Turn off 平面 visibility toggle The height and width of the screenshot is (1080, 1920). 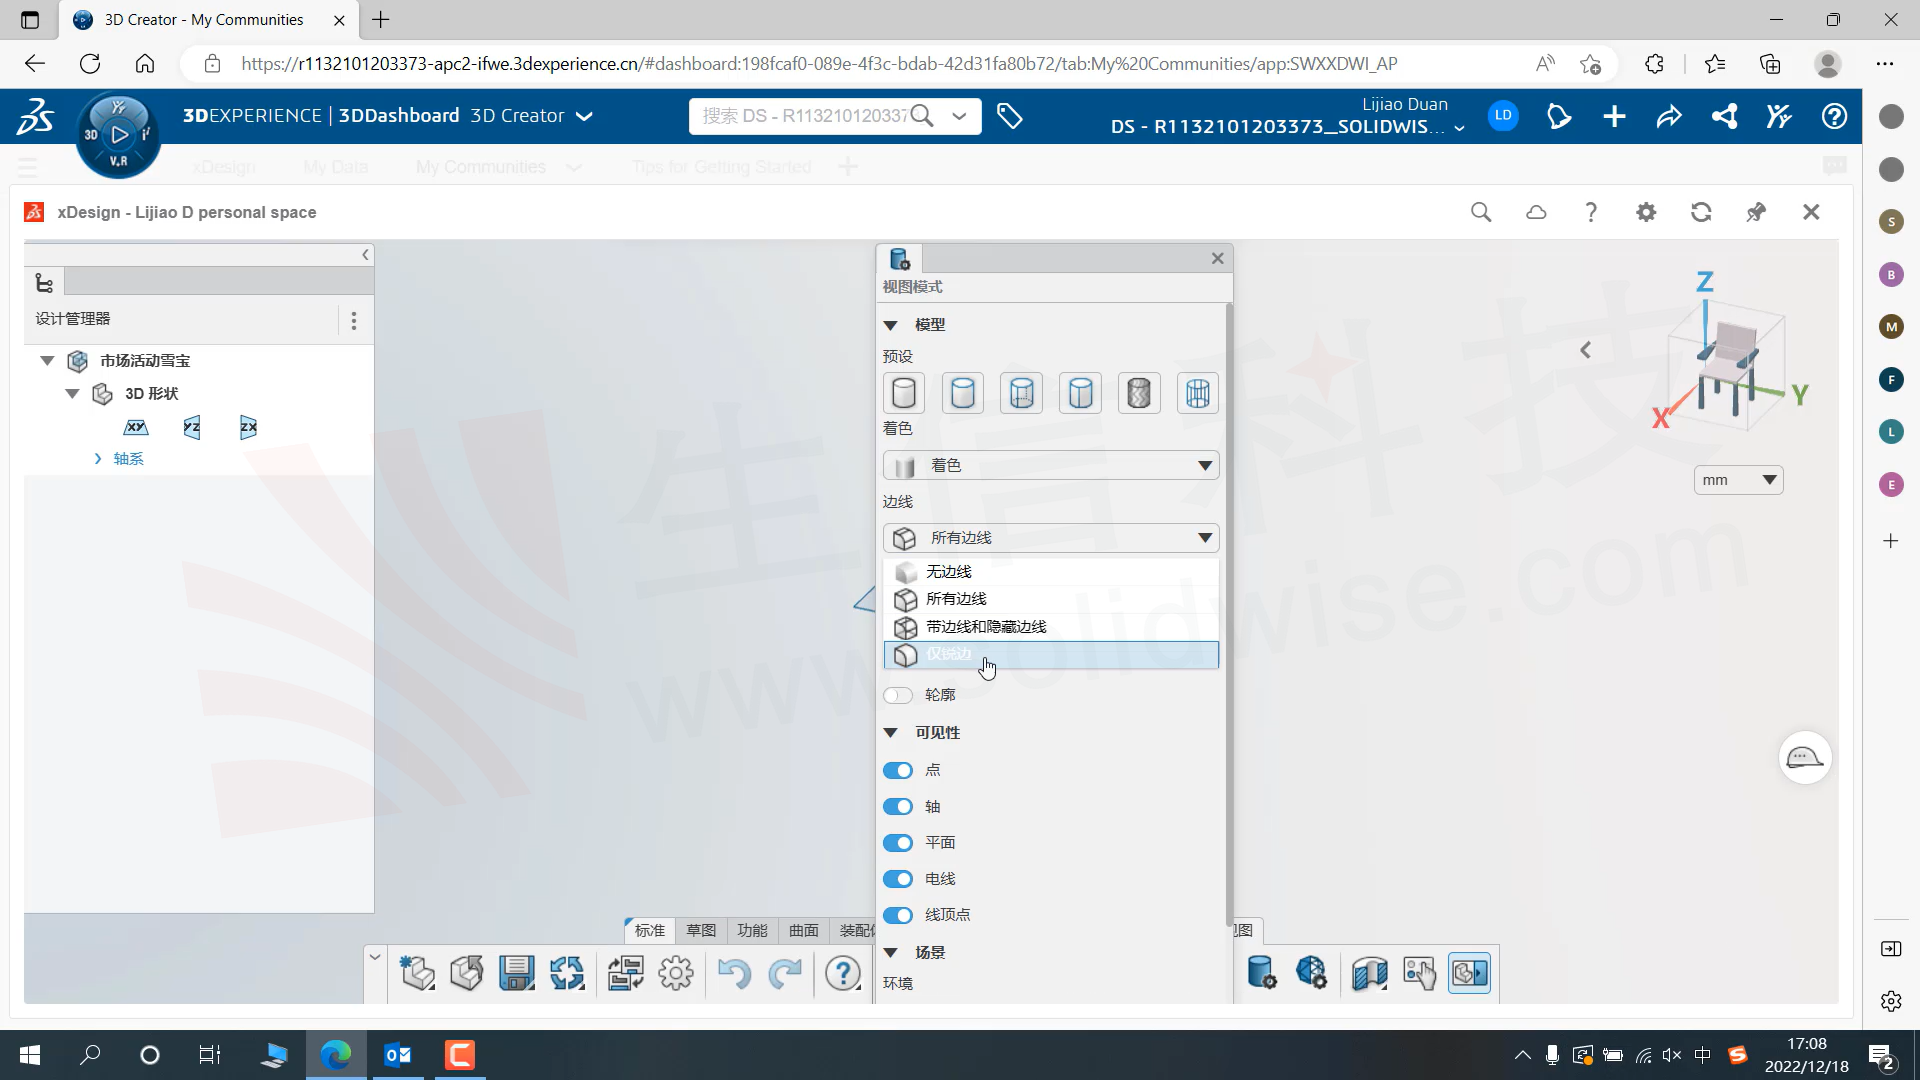(x=898, y=843)
